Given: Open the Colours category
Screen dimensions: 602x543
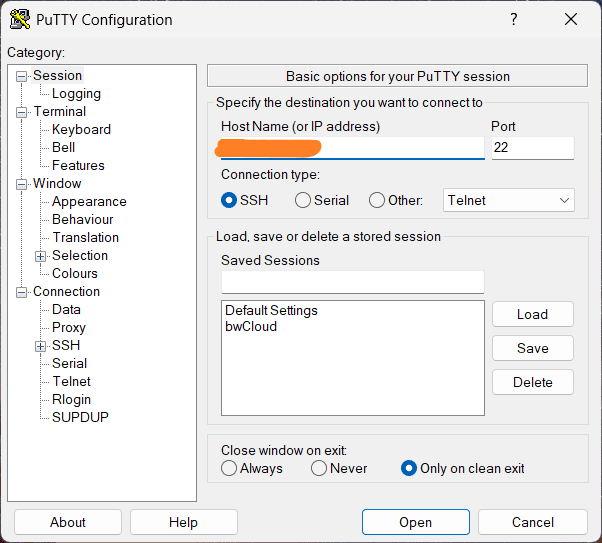Looking at the screenshot, I should (x=75, y=274).
